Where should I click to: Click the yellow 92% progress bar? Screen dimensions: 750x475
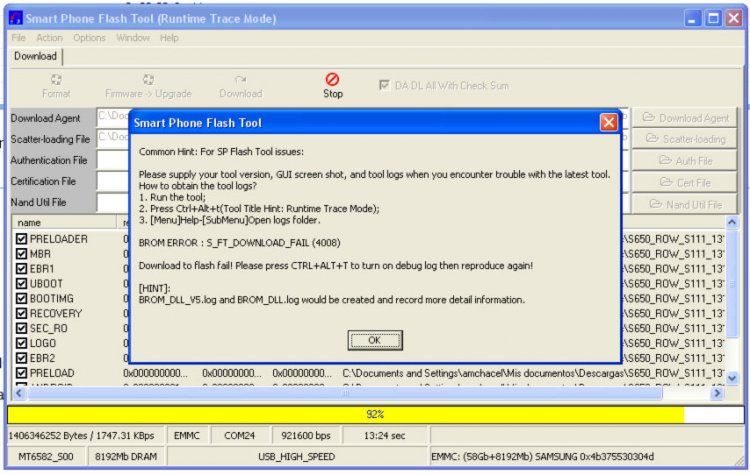click(375, 414)
